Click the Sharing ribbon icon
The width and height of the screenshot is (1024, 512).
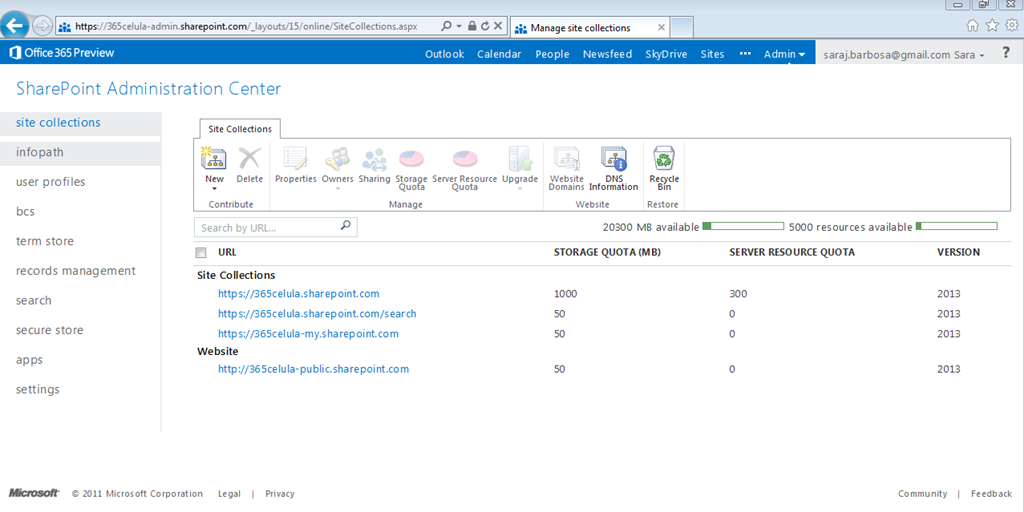[374, 160]
